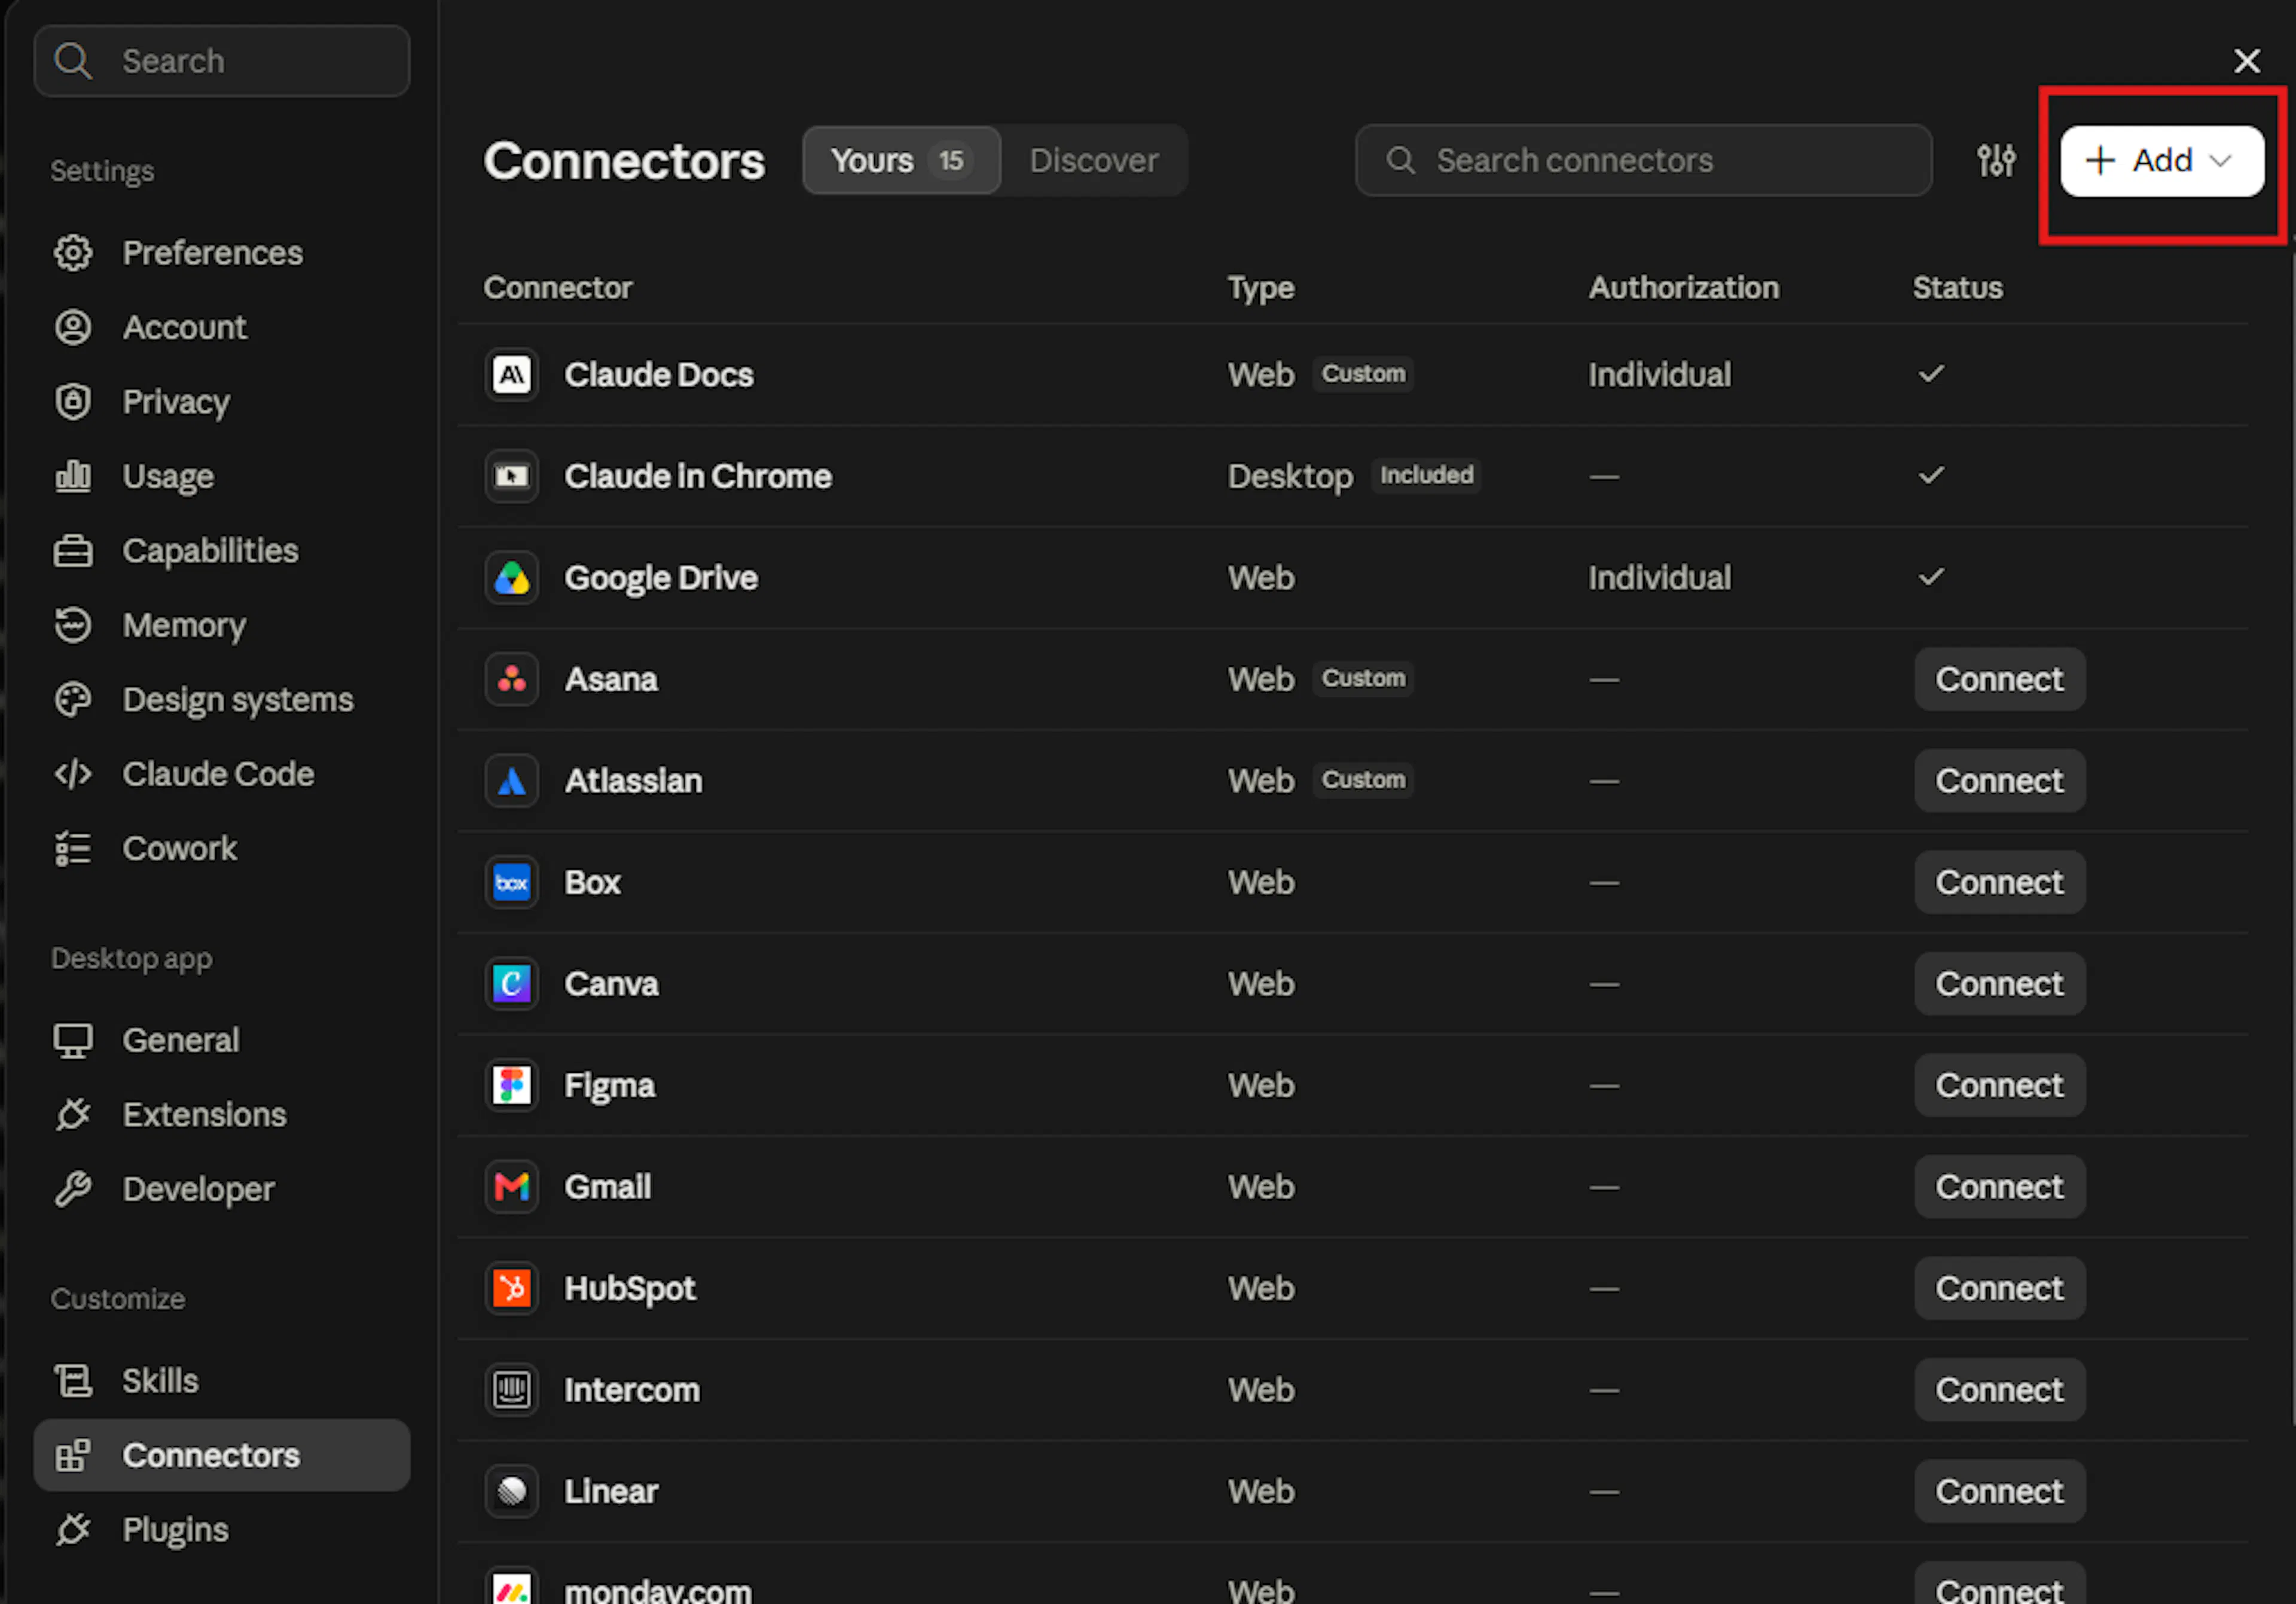
Task: Click the Google Drive logo icon
Action: click(512, 578)
